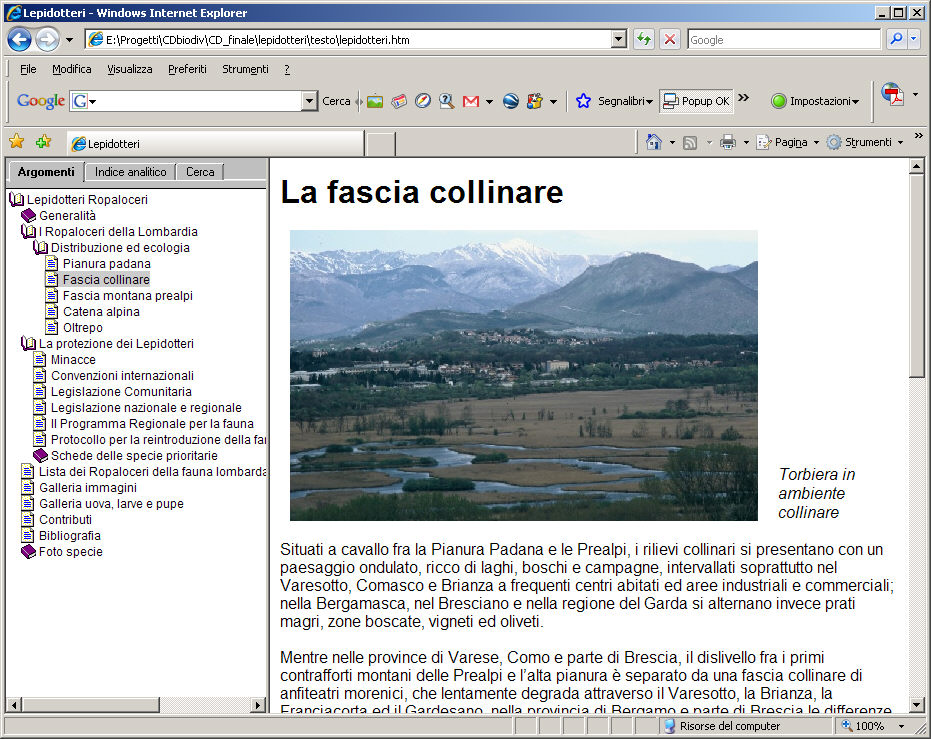The height and width of the screenshot is (739, 931).
Task: Open a new blank browser tab
Action: click(x=381, y=144)
